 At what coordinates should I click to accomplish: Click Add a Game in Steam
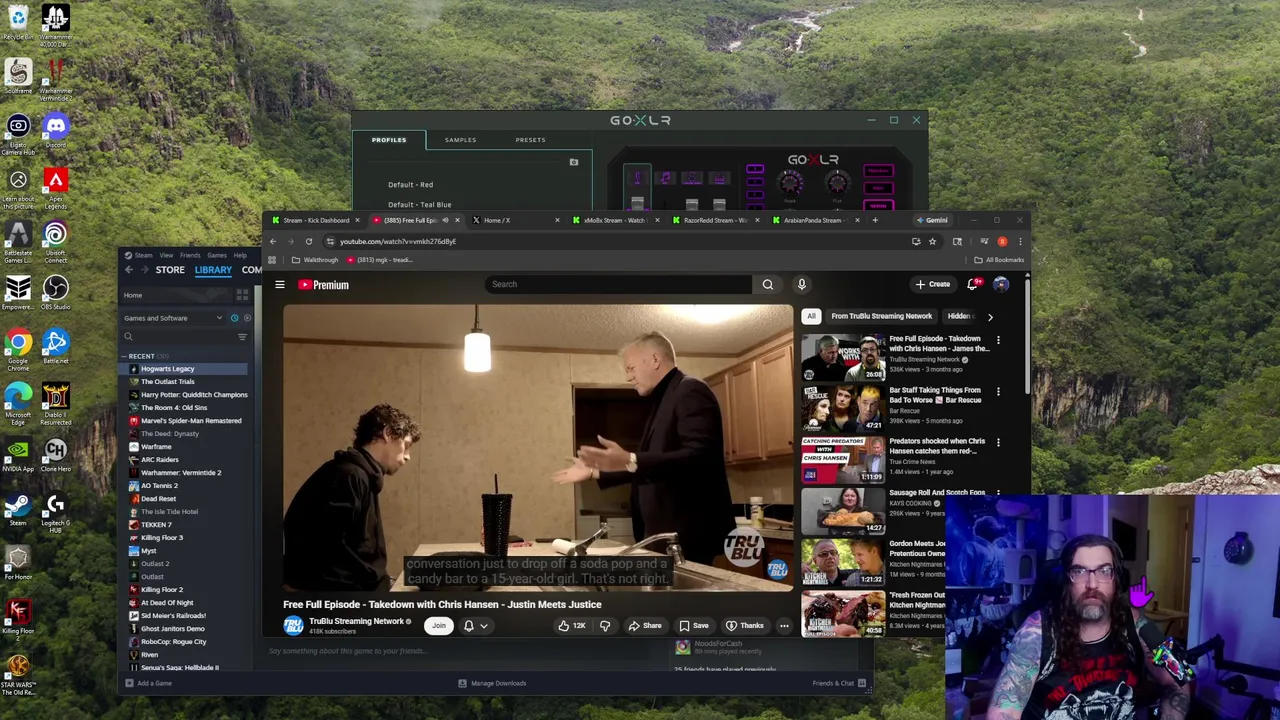148,683
